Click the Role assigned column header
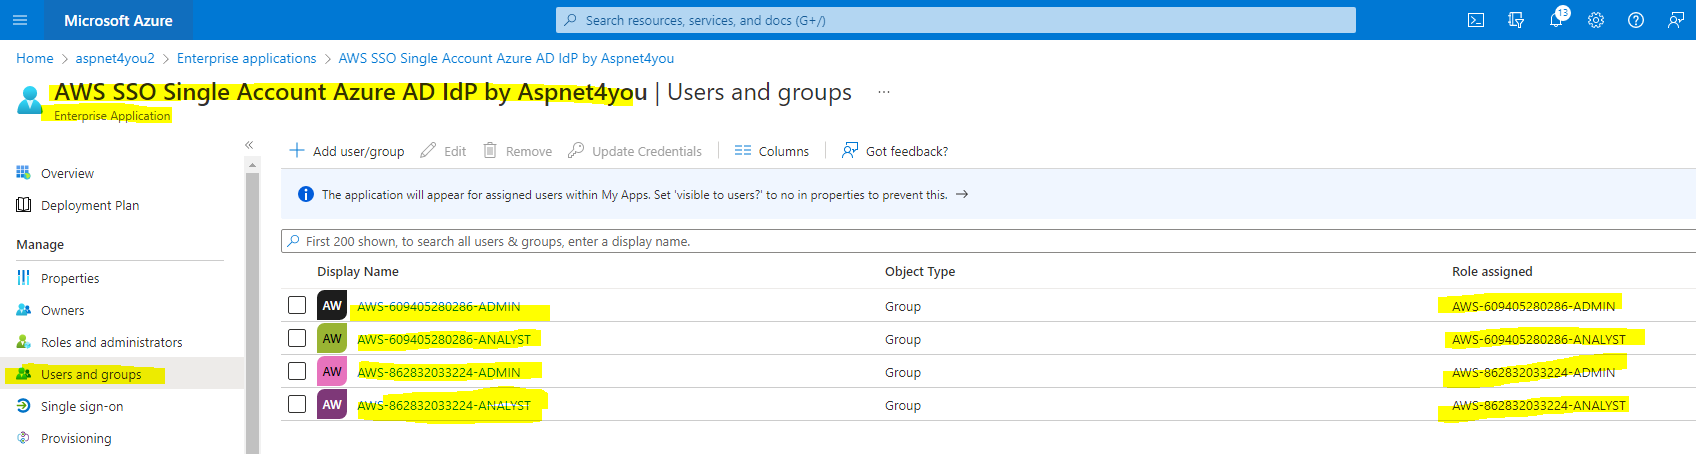 (1492, 271)
